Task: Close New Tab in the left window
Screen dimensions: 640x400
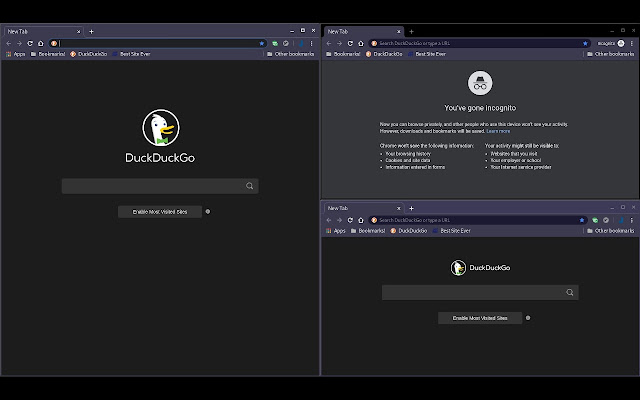Action: click(78, 31)
